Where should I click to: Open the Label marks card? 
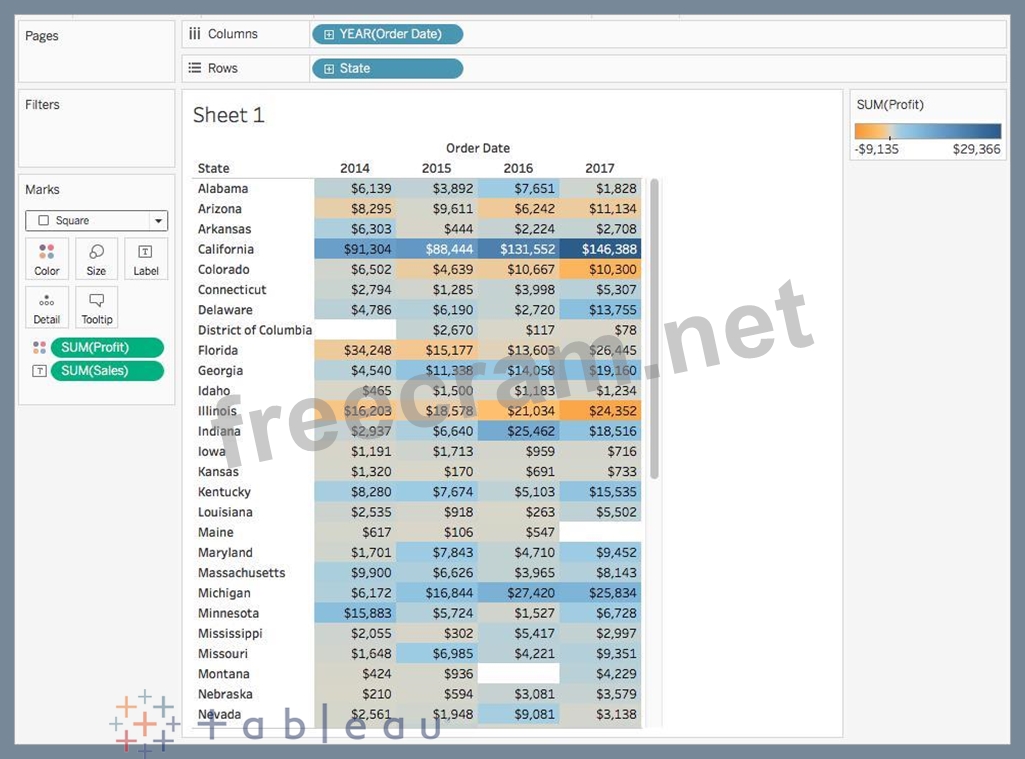145,258
